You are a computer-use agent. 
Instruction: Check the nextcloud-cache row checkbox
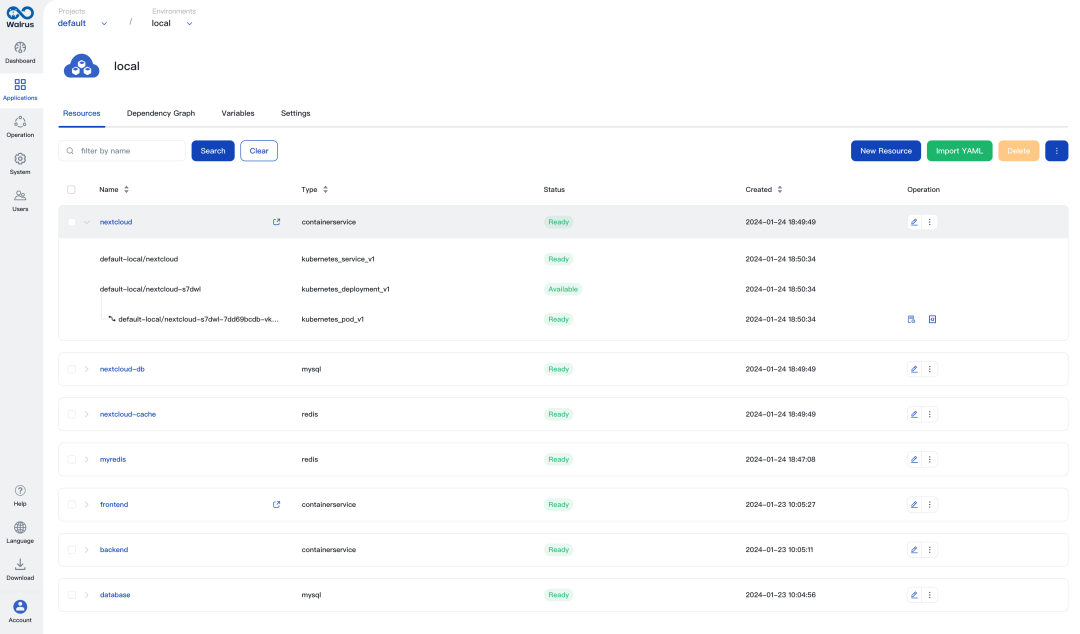72,414
